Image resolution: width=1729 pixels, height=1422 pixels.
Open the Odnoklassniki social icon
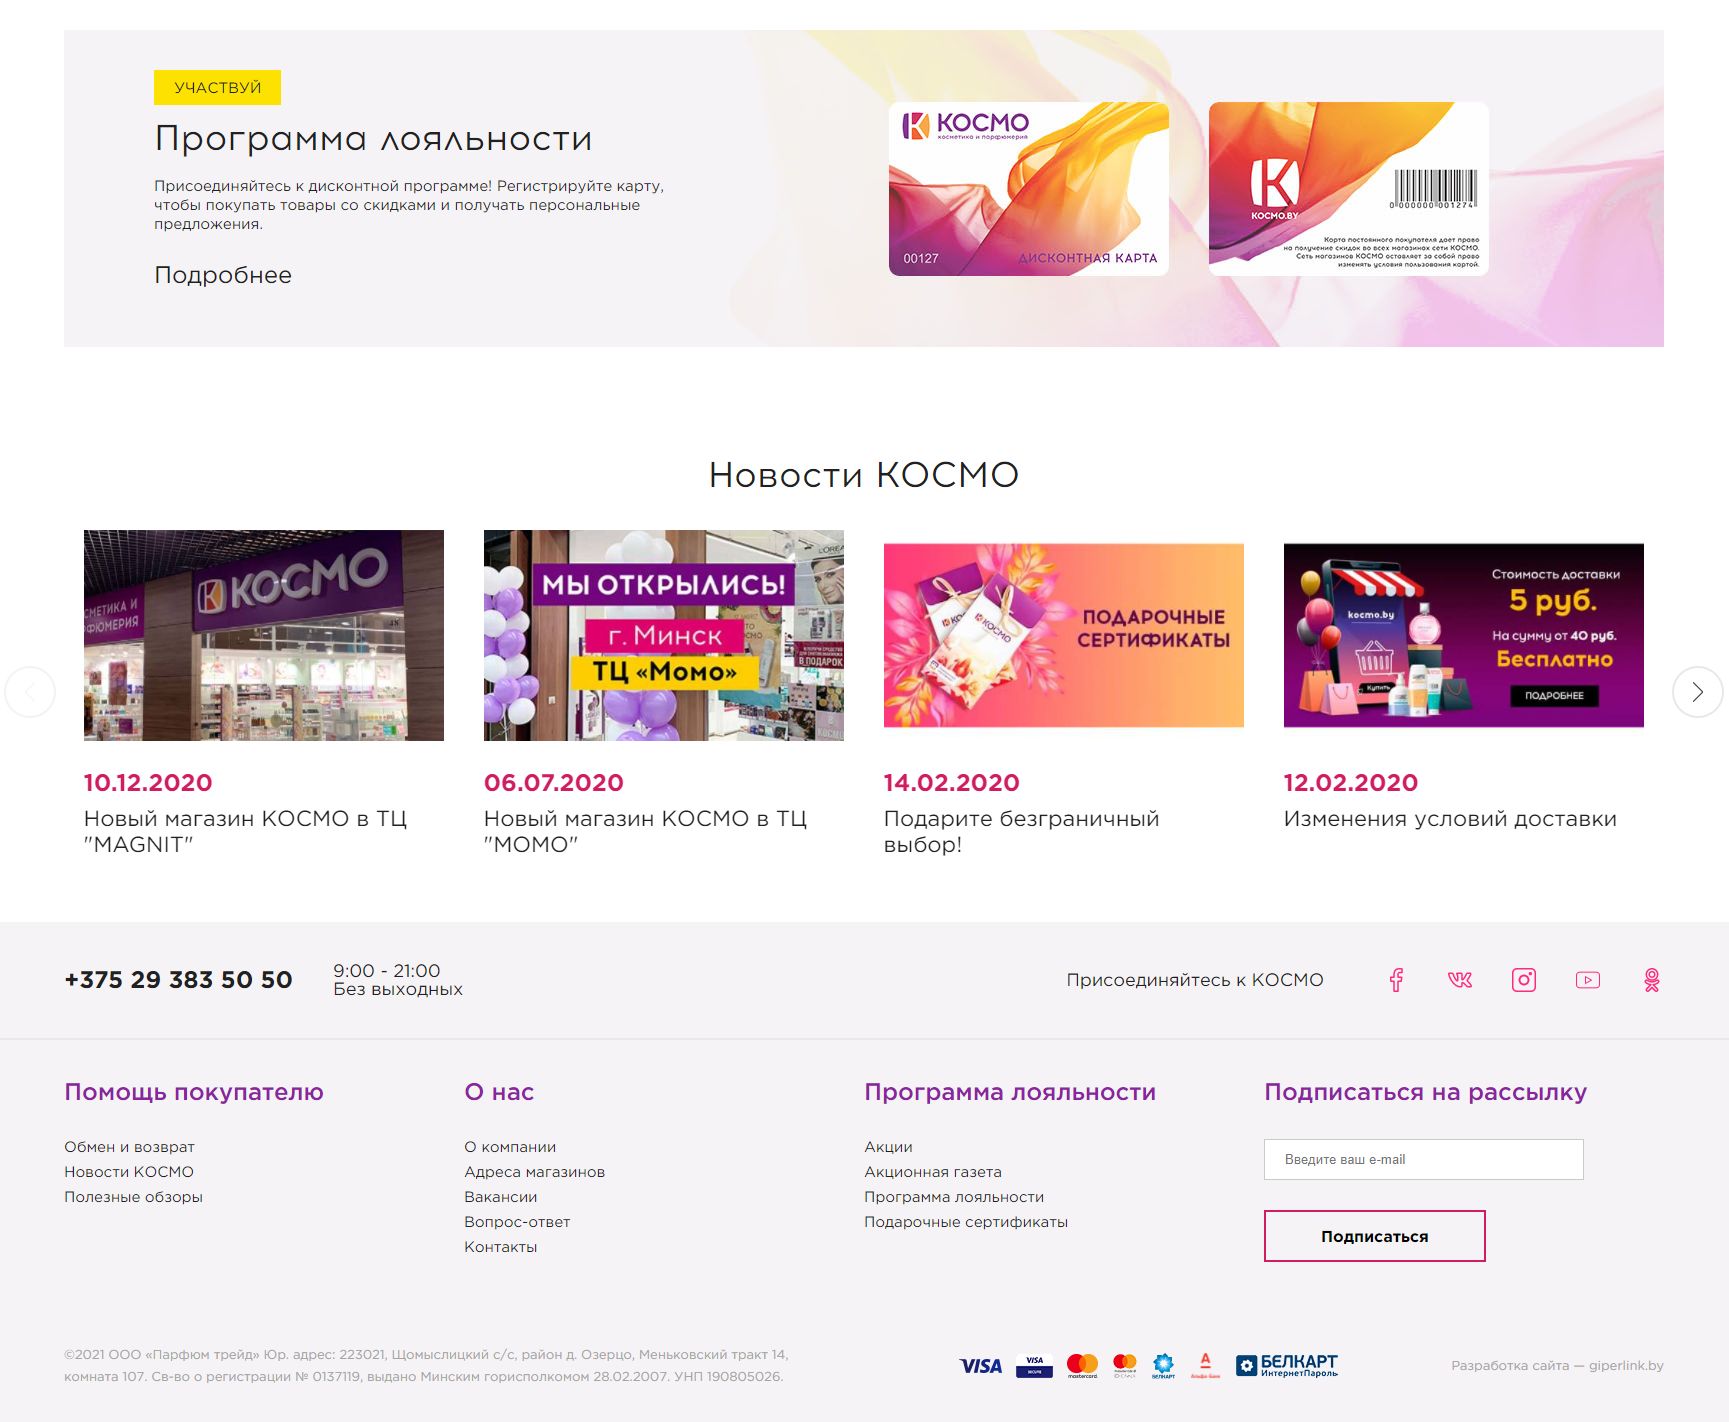(x=1652, y=980)
